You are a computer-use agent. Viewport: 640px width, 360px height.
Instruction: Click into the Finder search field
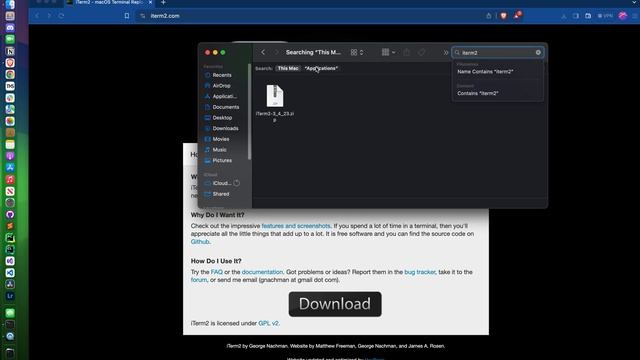tap(498, 53)
